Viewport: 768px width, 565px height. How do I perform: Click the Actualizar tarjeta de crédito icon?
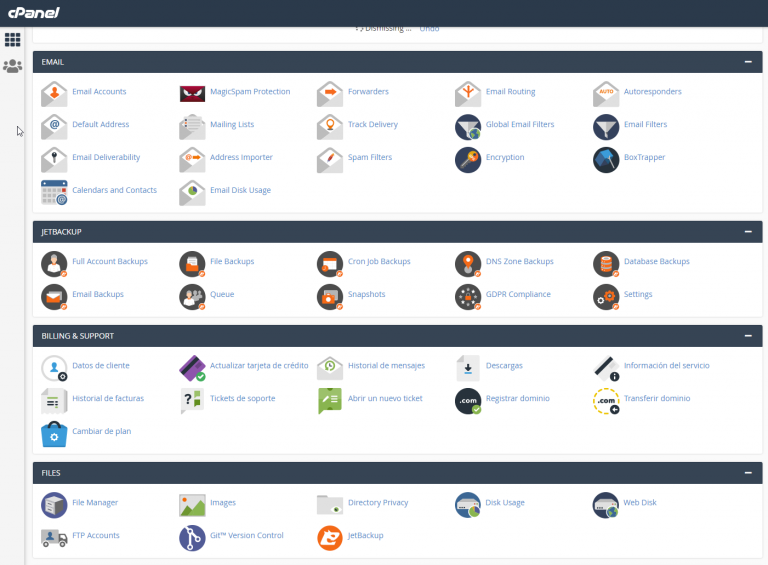[192, 367]
